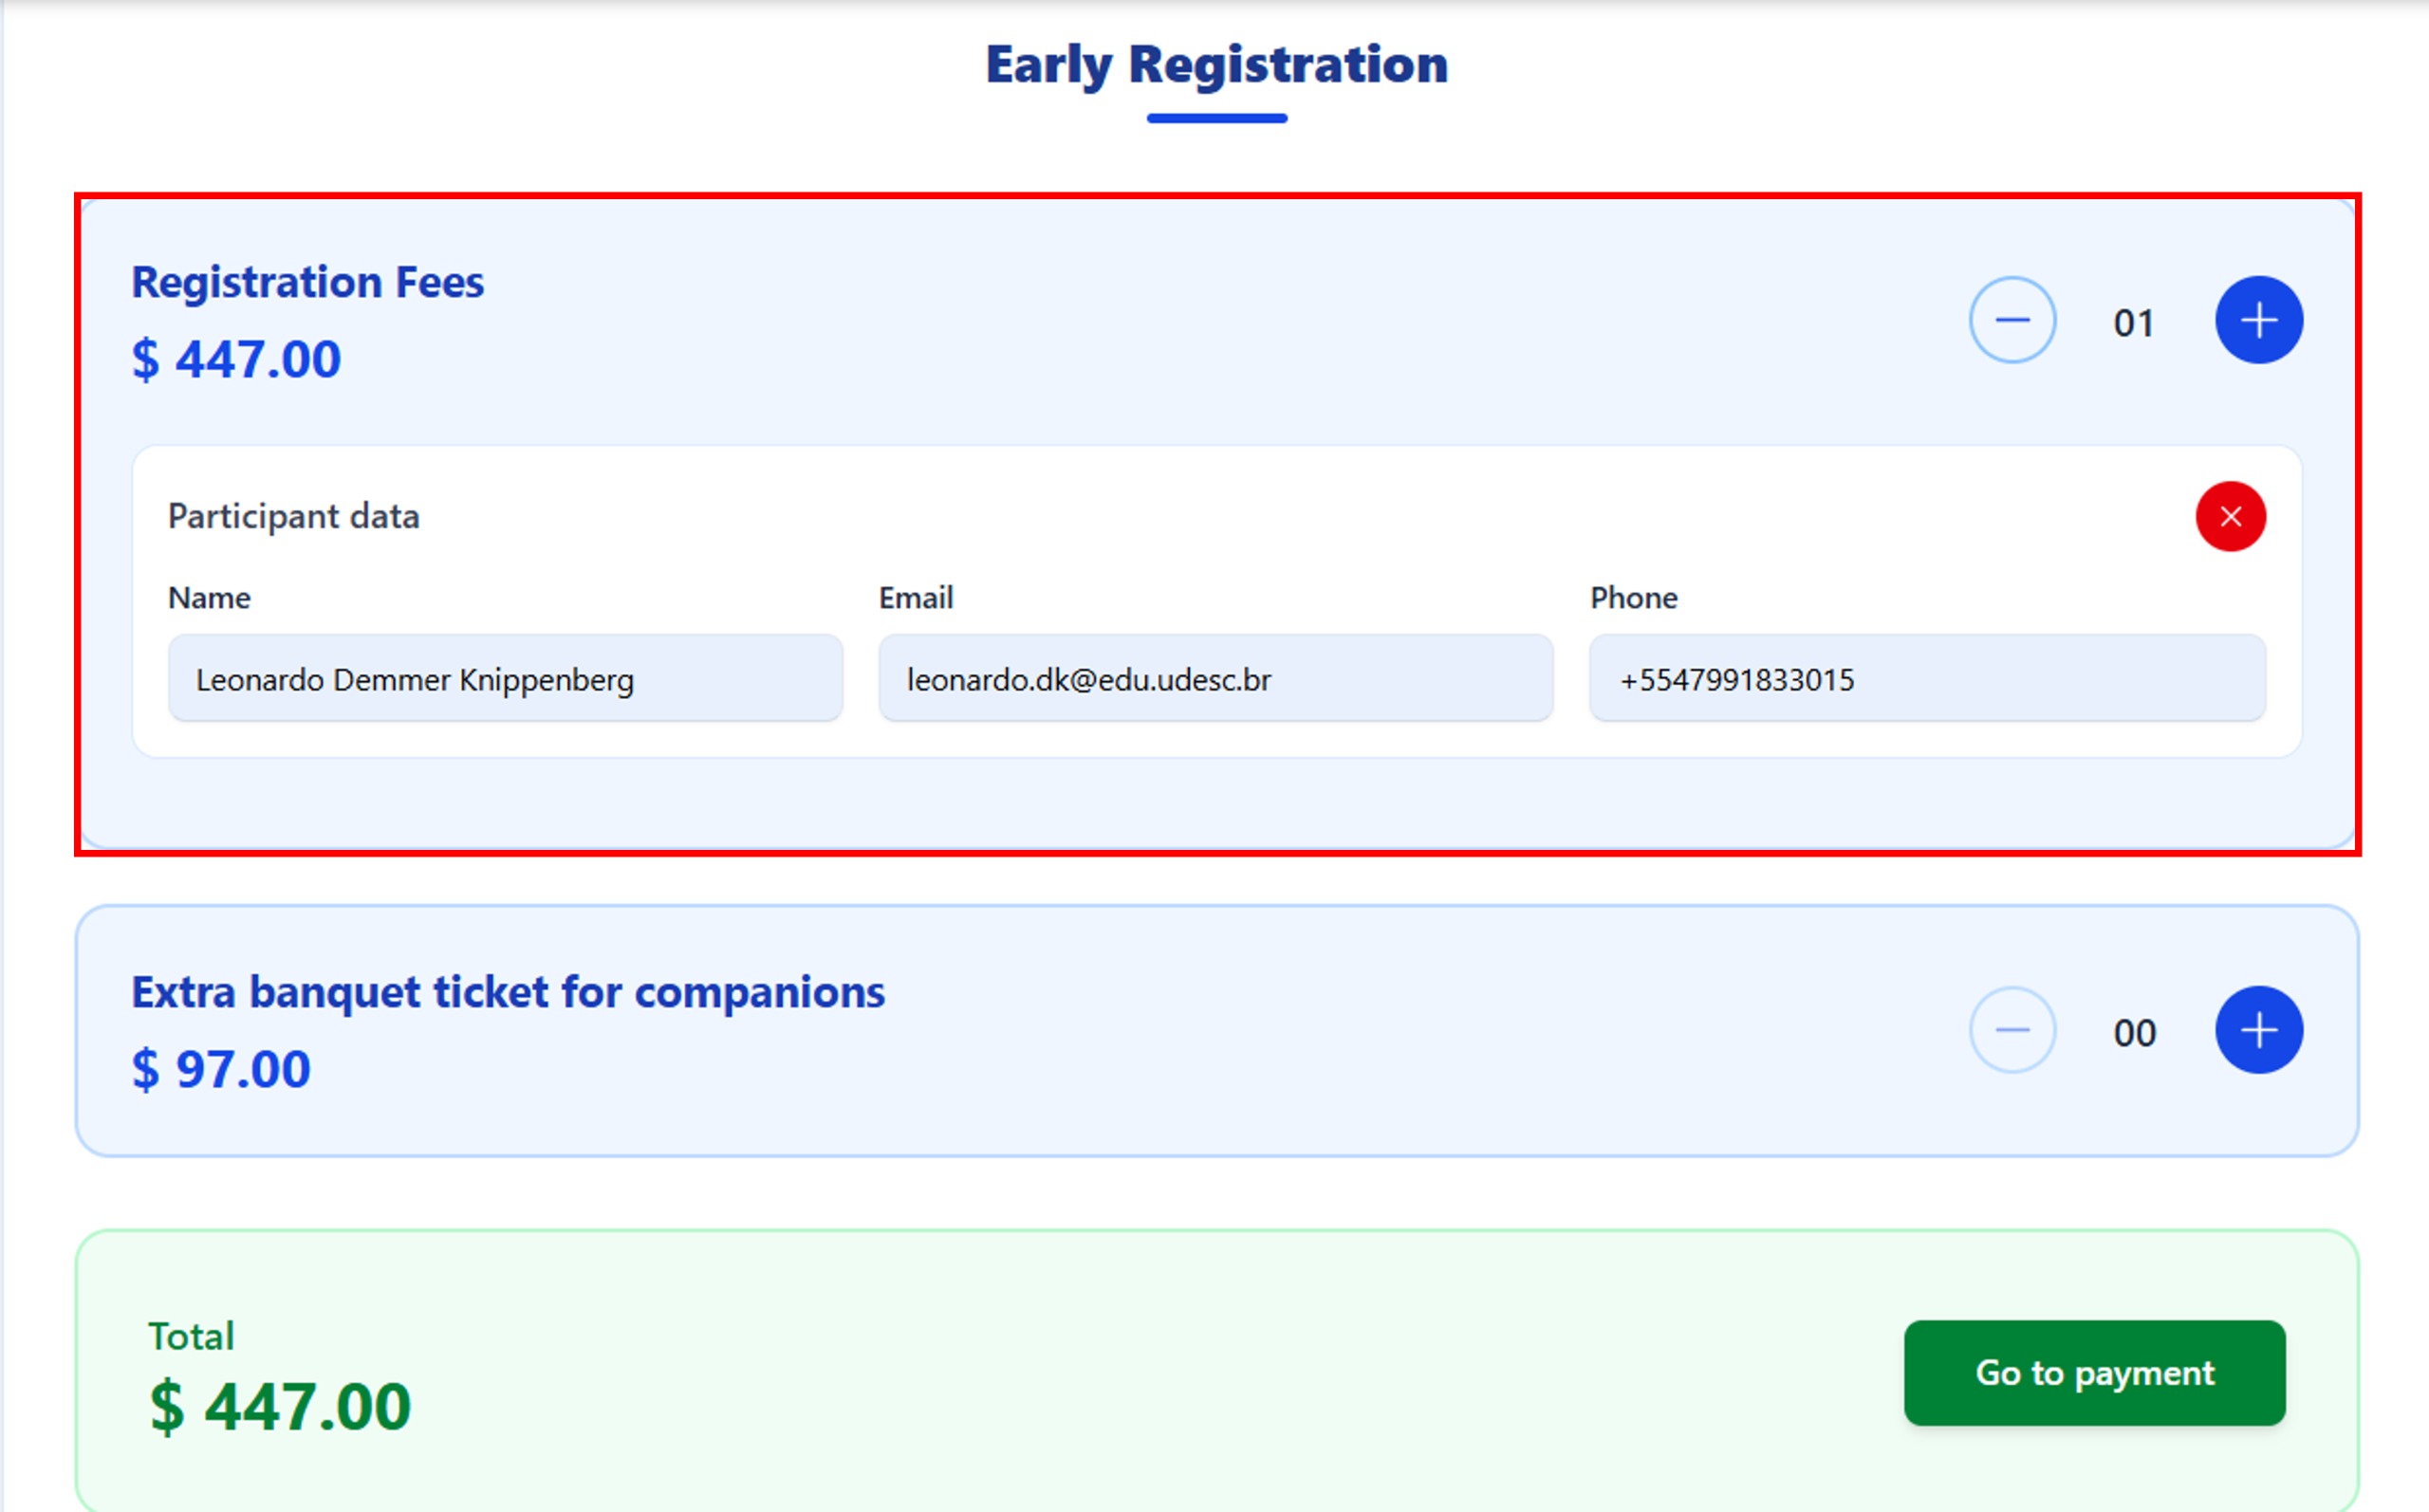
Task: Click the Registration Fees title
Action: pyautogui.click(x=308, y=283)
